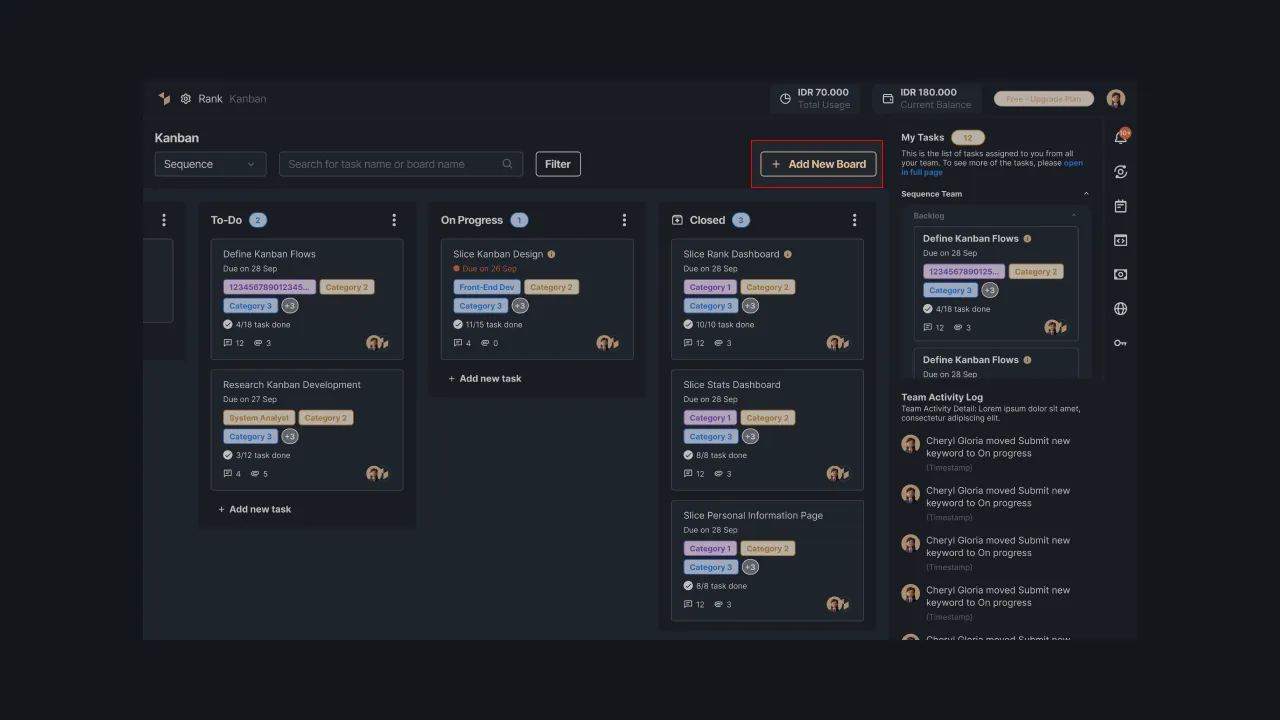Click the Rank logo in top bar
This screenshot has width=1280, height=720.
tap(165, 98)
